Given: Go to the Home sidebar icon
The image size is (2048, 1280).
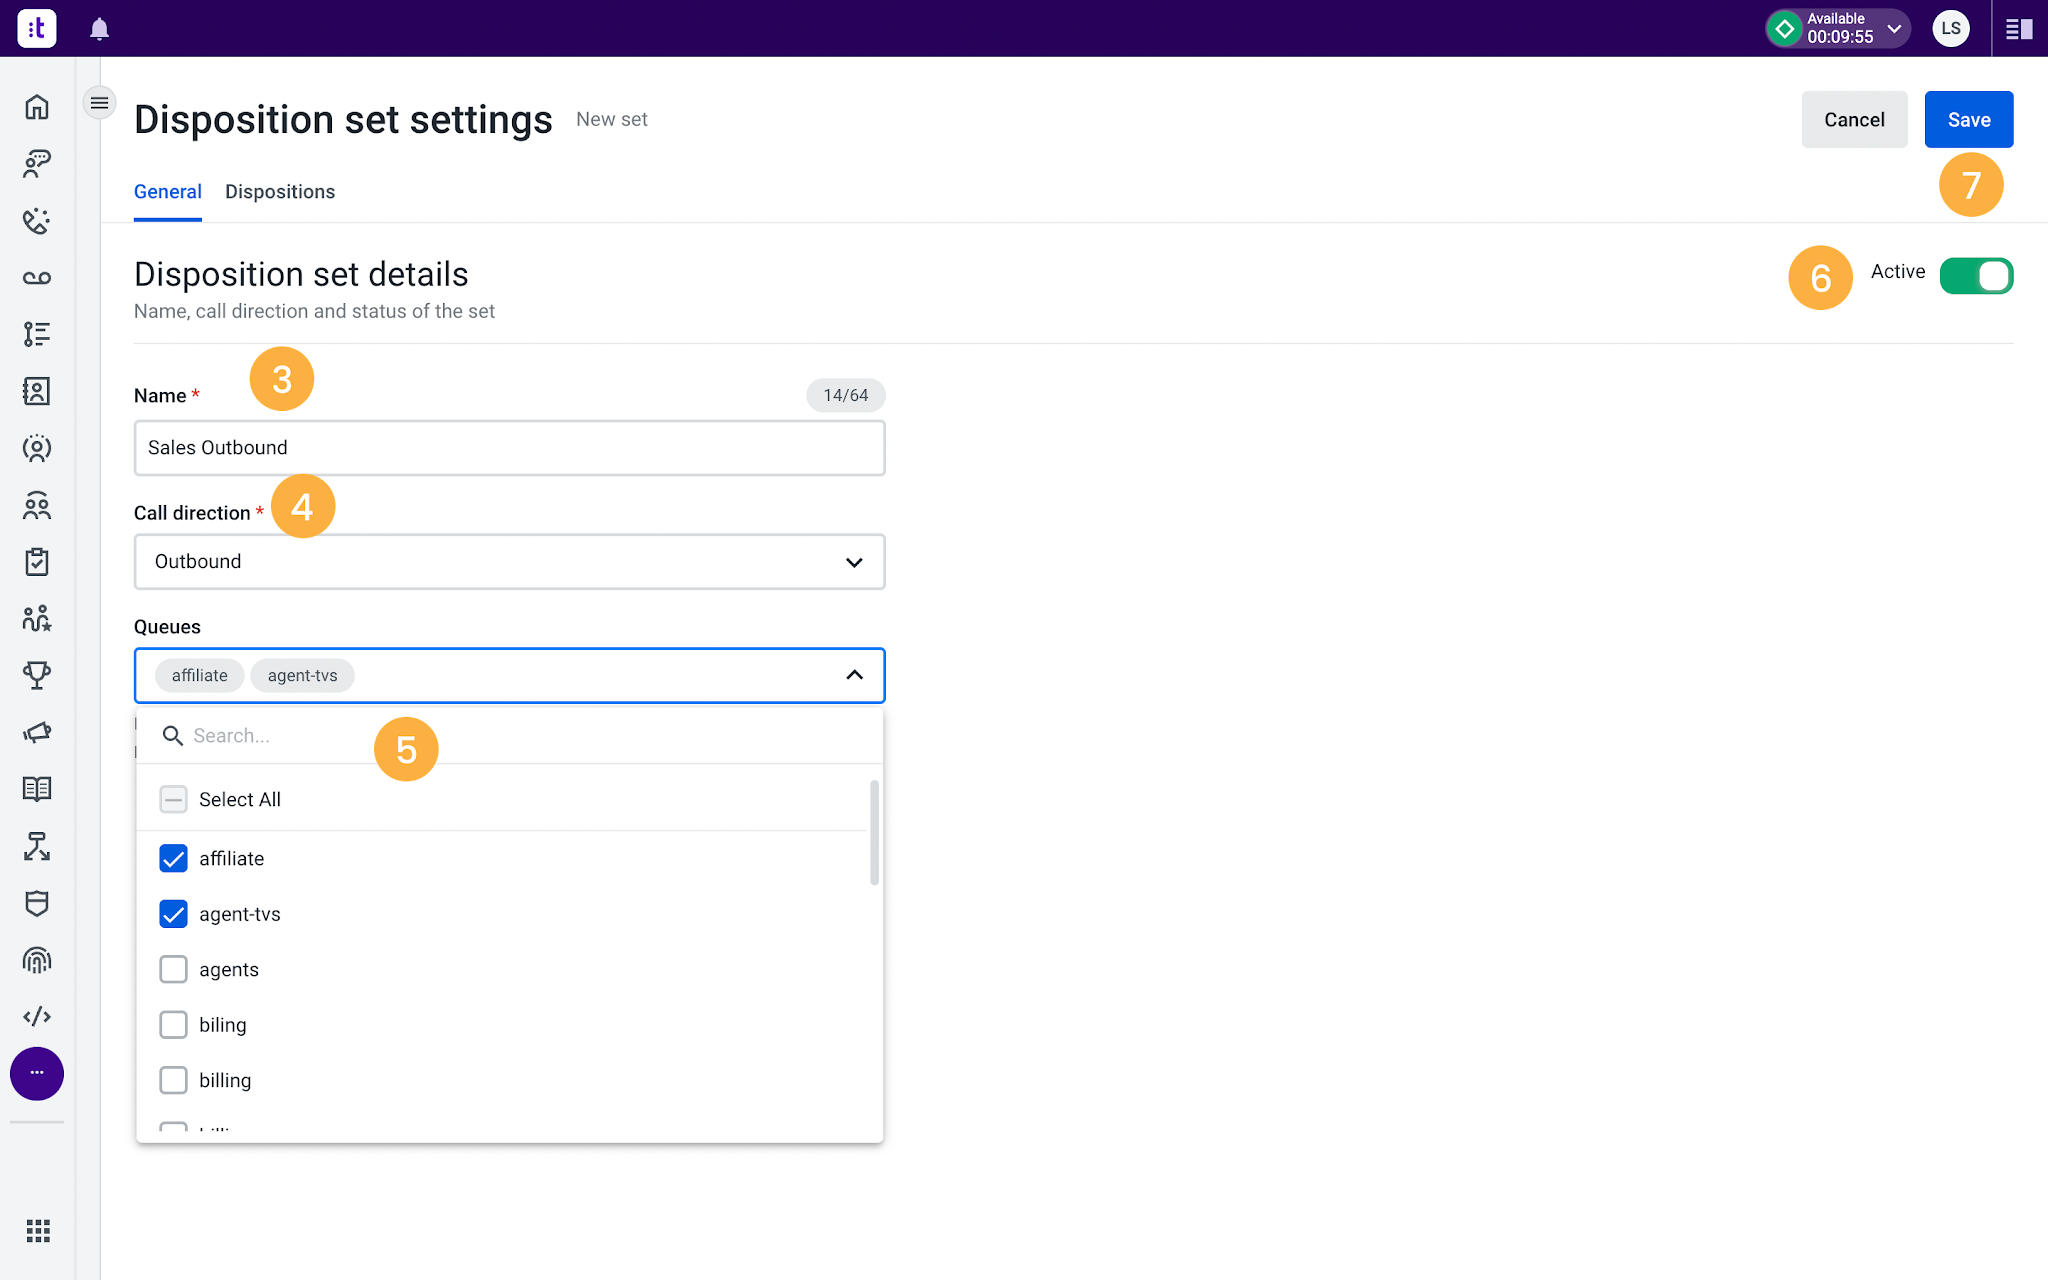Looking at the screenshot, I should pos(37,107).
